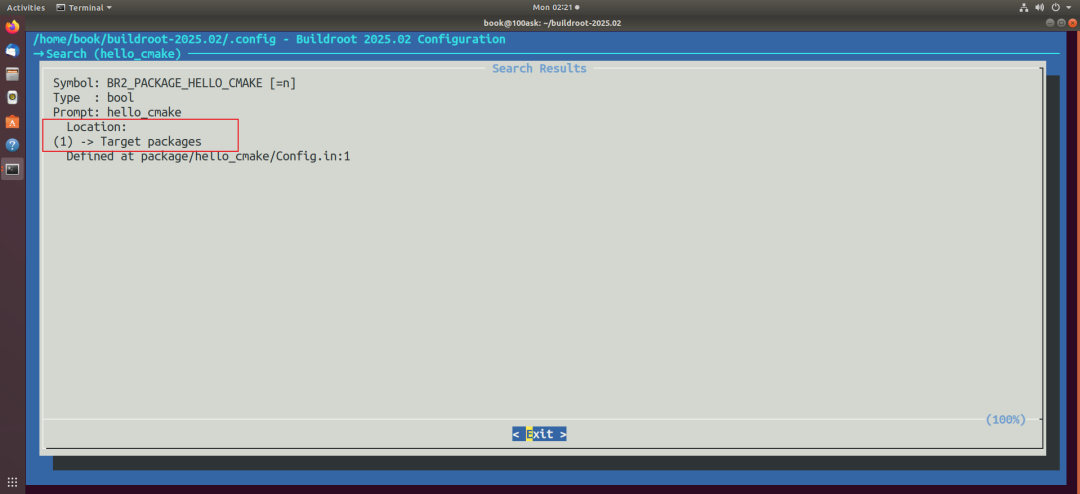Show Applications grid at dock bottom

12,482
